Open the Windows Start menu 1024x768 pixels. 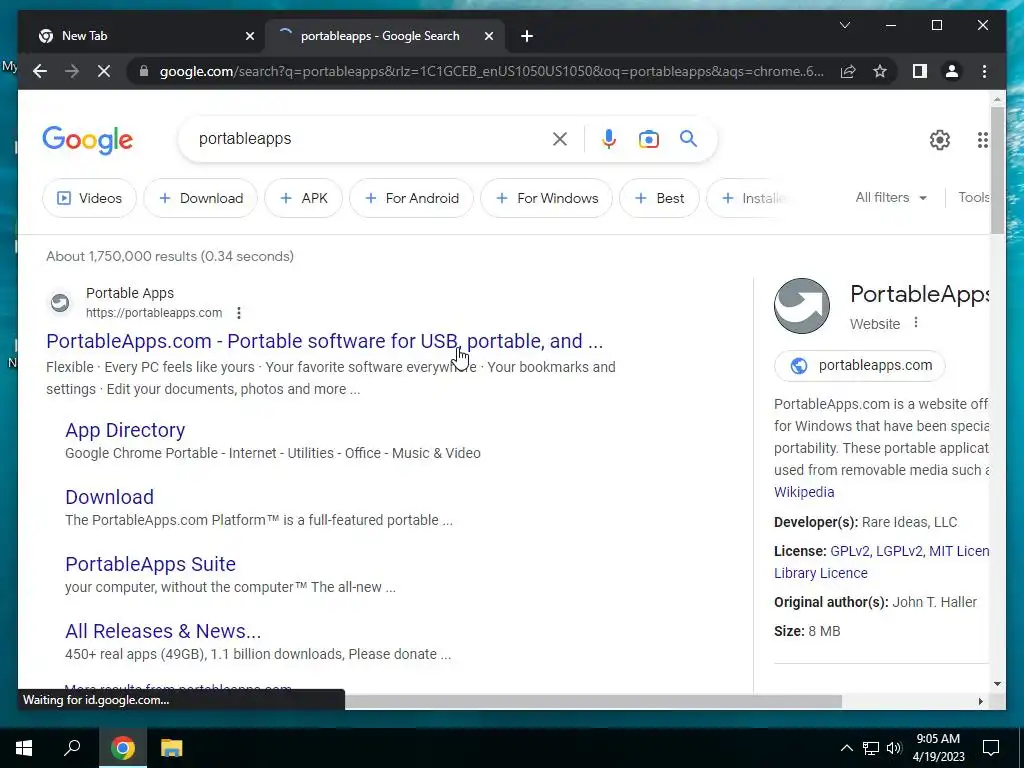click(24, 748)
